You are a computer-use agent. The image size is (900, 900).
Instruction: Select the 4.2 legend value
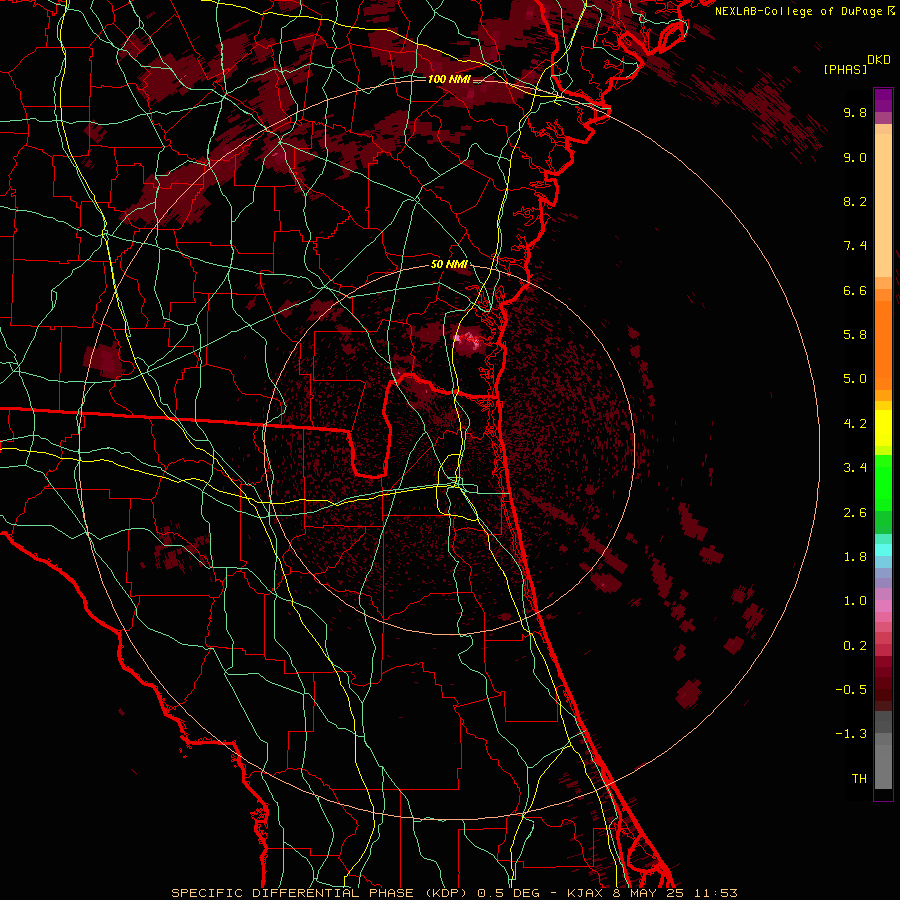[855, 424]
